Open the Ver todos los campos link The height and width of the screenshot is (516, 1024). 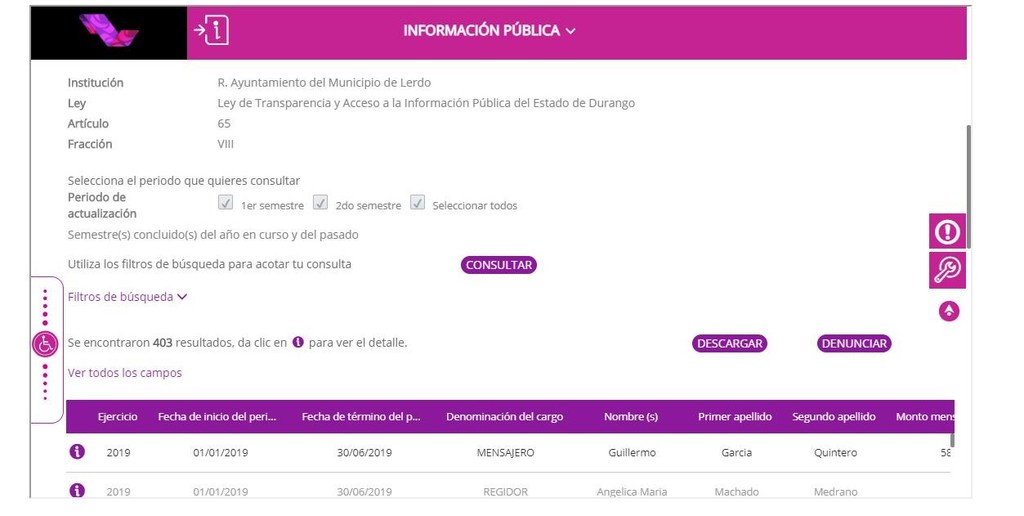tap(125, 373)
